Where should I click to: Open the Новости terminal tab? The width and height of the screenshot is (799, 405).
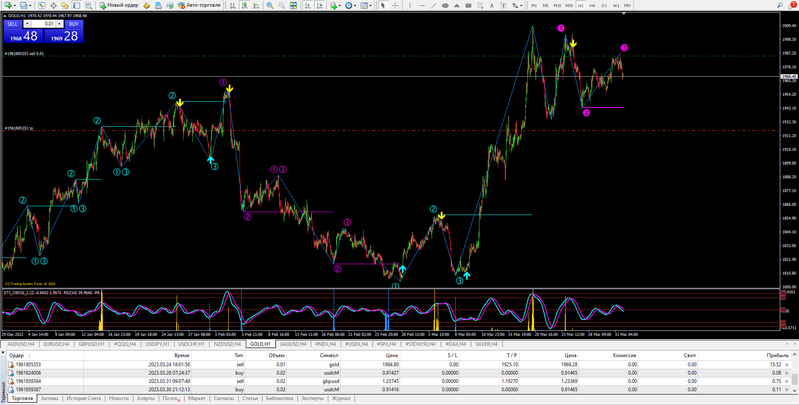119,398
